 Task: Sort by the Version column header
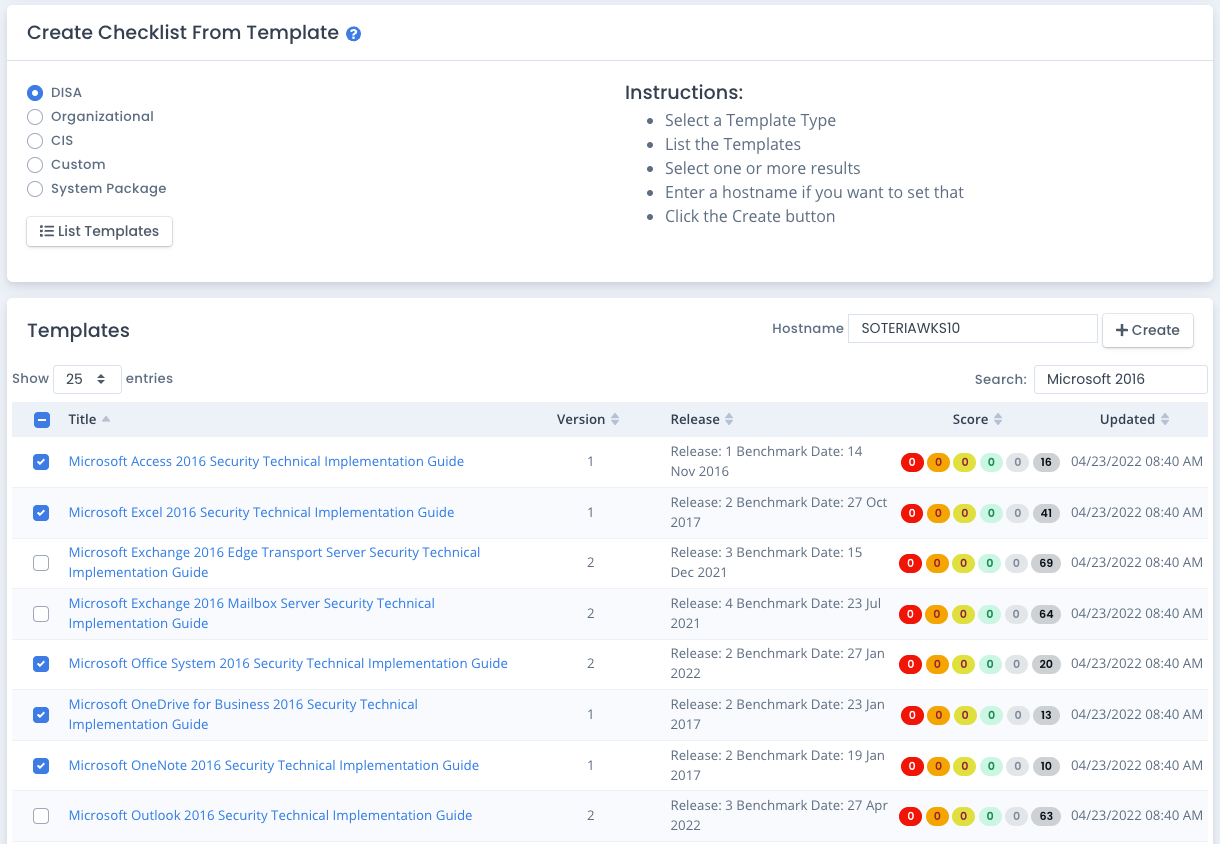[x=588, y=419]
